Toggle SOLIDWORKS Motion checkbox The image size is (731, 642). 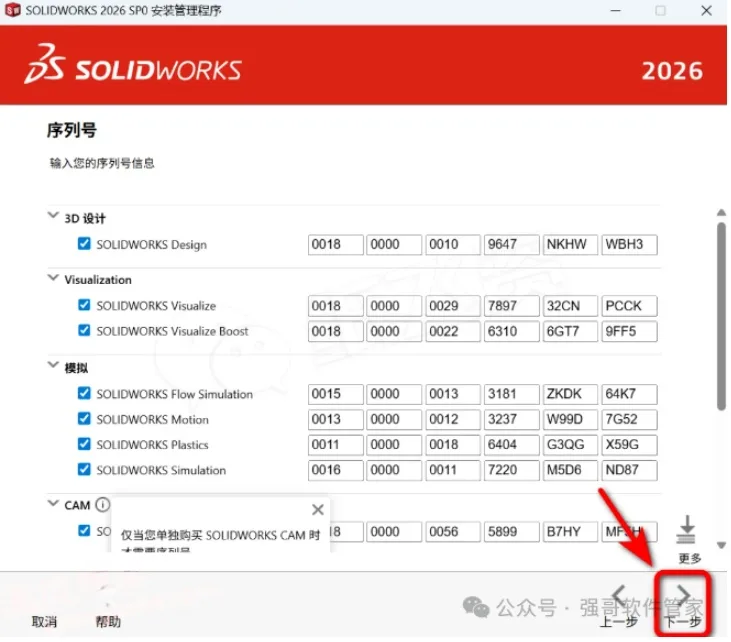(84, 418)
